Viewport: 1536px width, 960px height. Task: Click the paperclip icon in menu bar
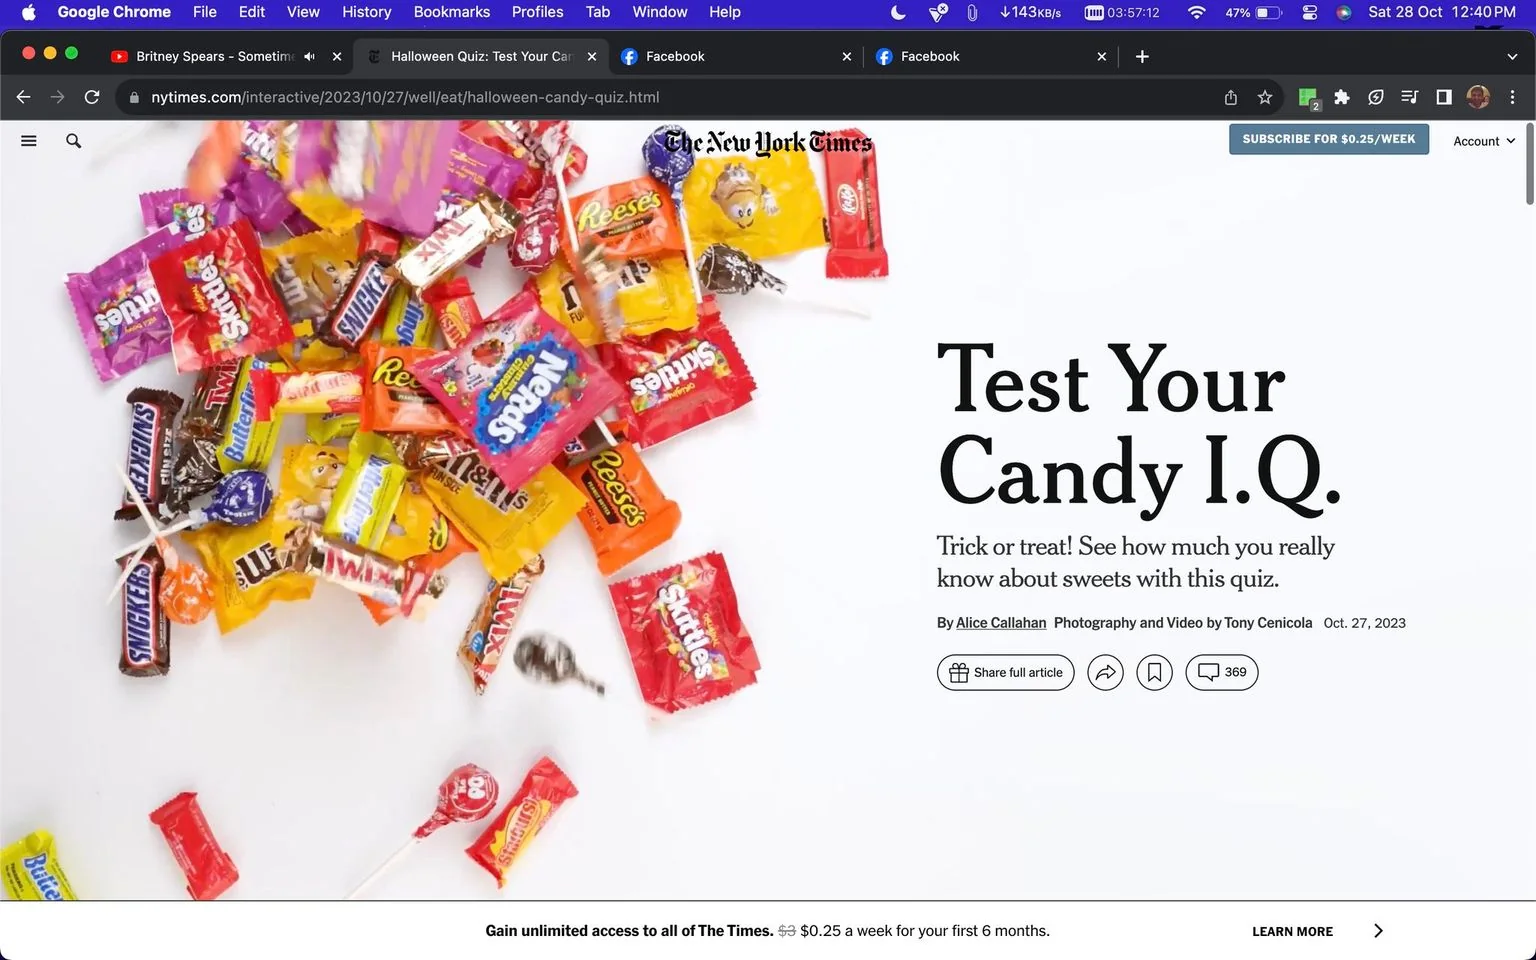(971, 12)
